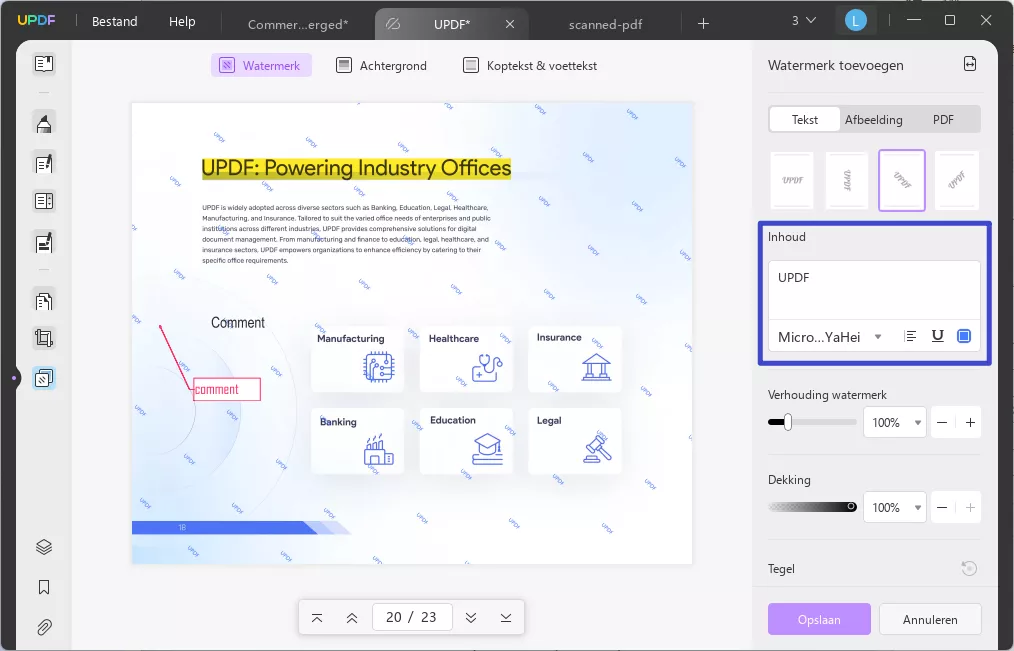Jump to the last page

coord(506,618)
